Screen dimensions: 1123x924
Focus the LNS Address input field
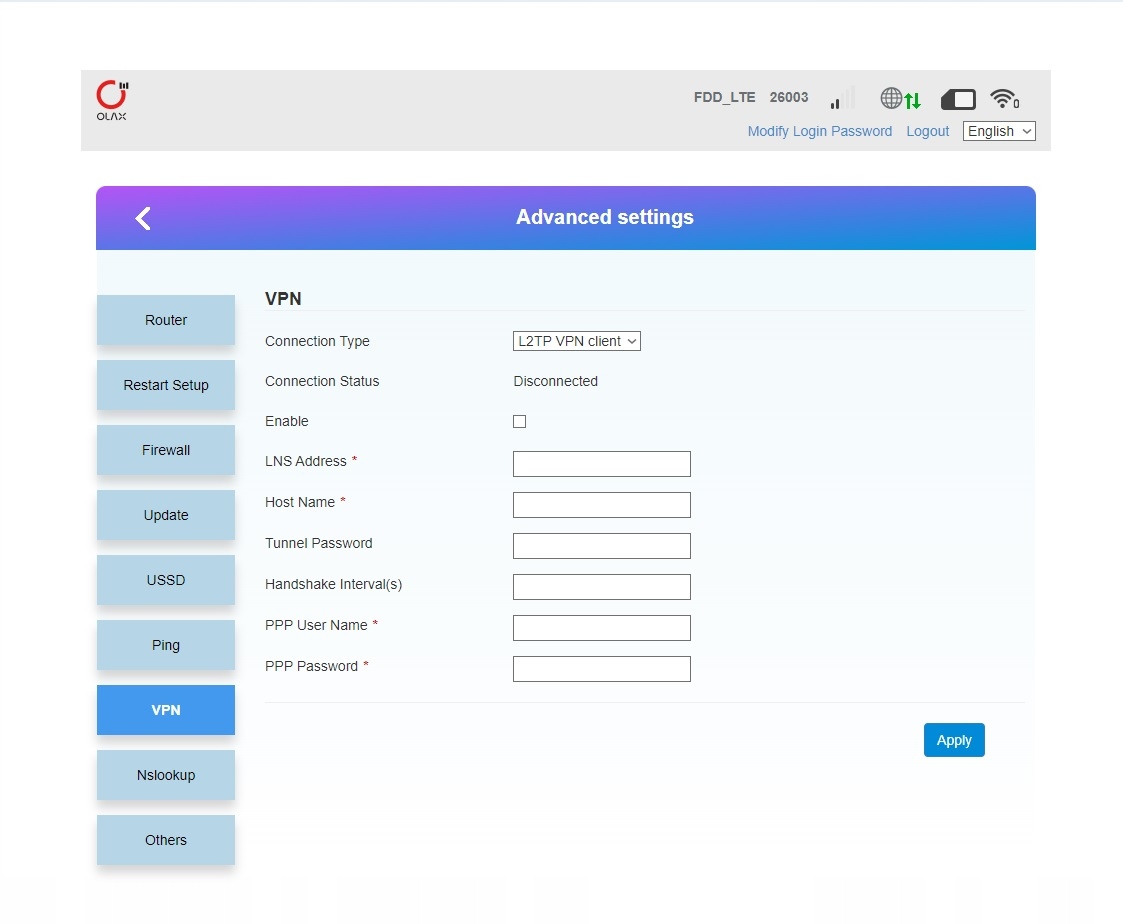602,464
